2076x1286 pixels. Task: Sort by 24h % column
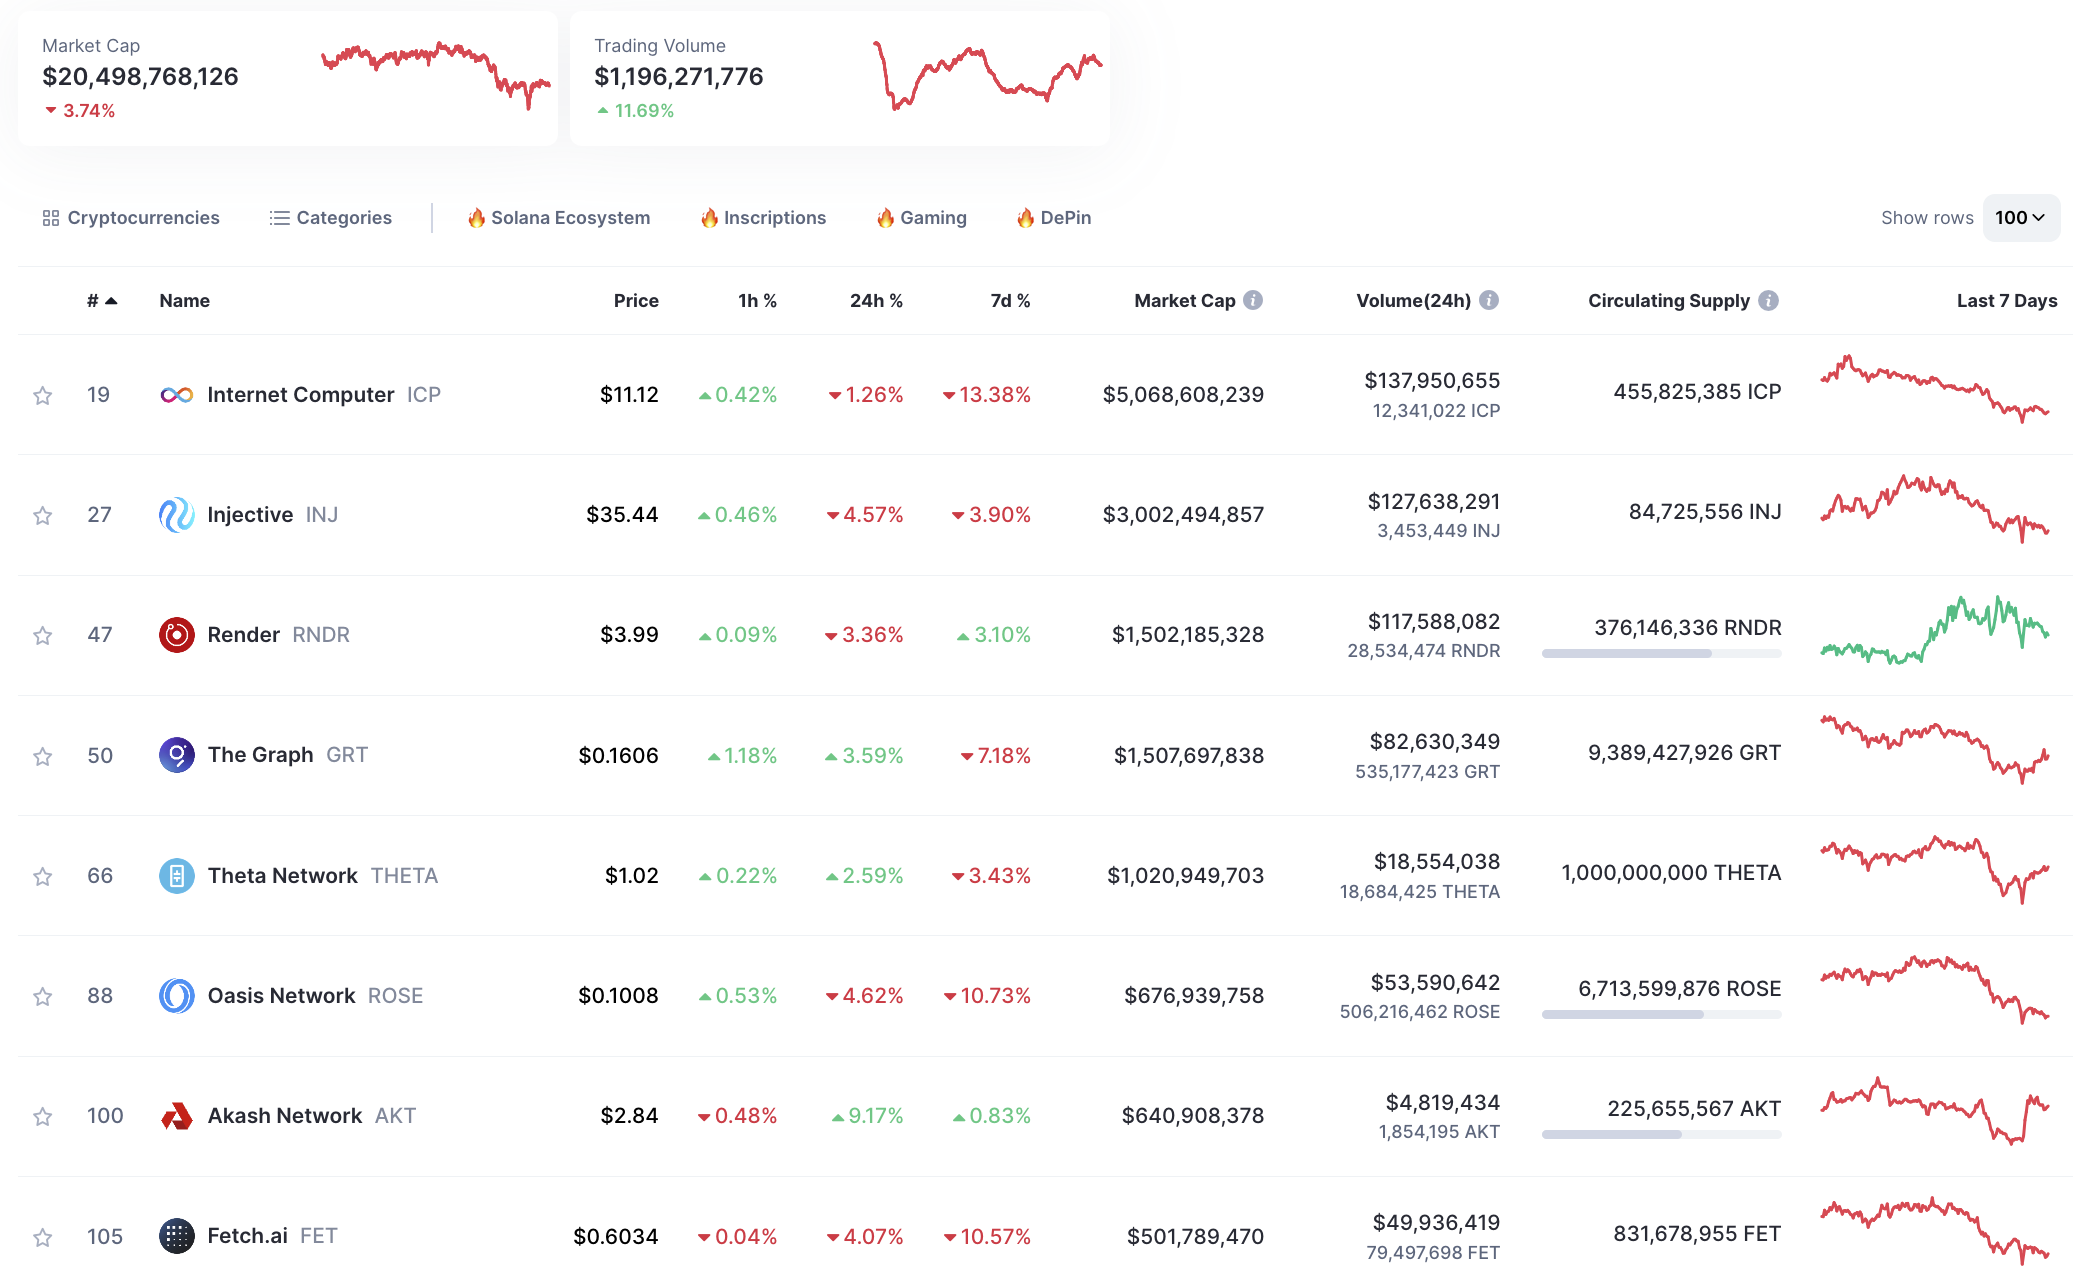(x=876, y=301)
